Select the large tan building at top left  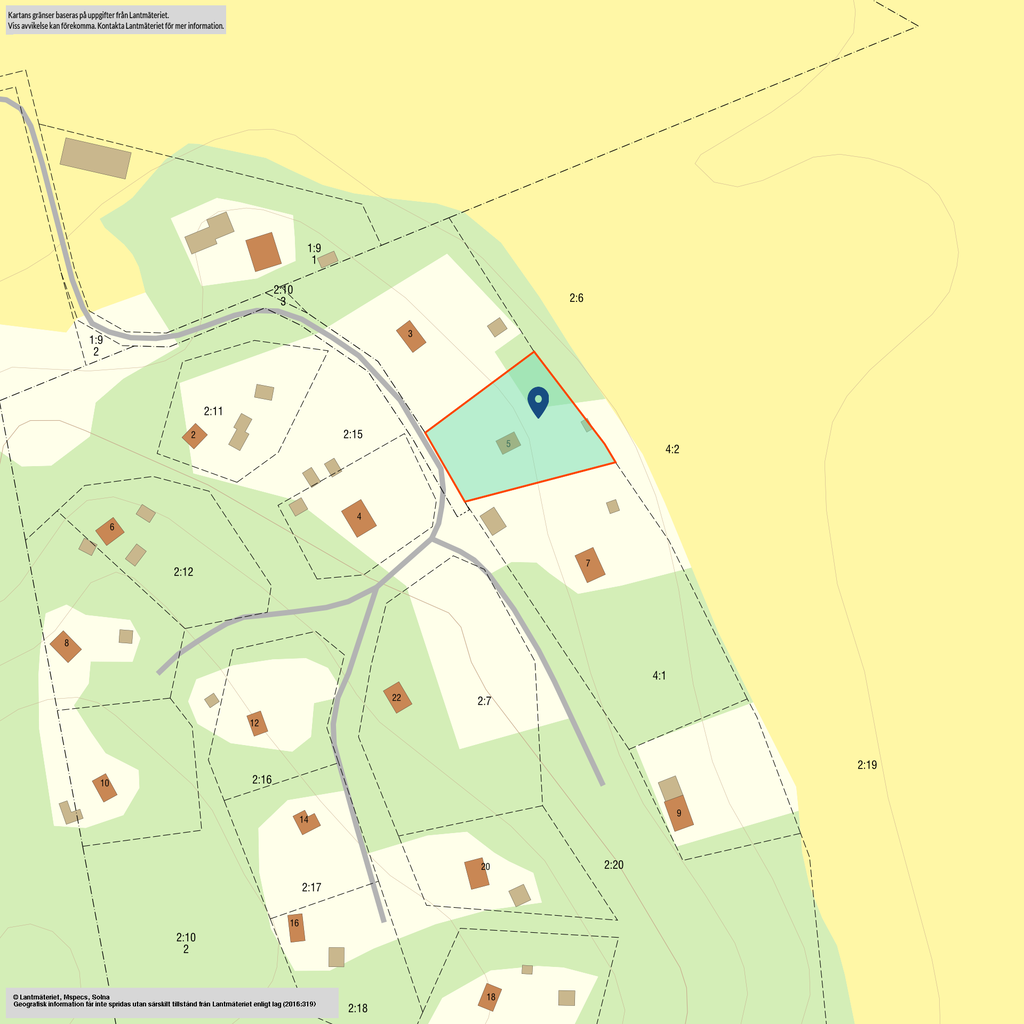(x=96, y=158)
